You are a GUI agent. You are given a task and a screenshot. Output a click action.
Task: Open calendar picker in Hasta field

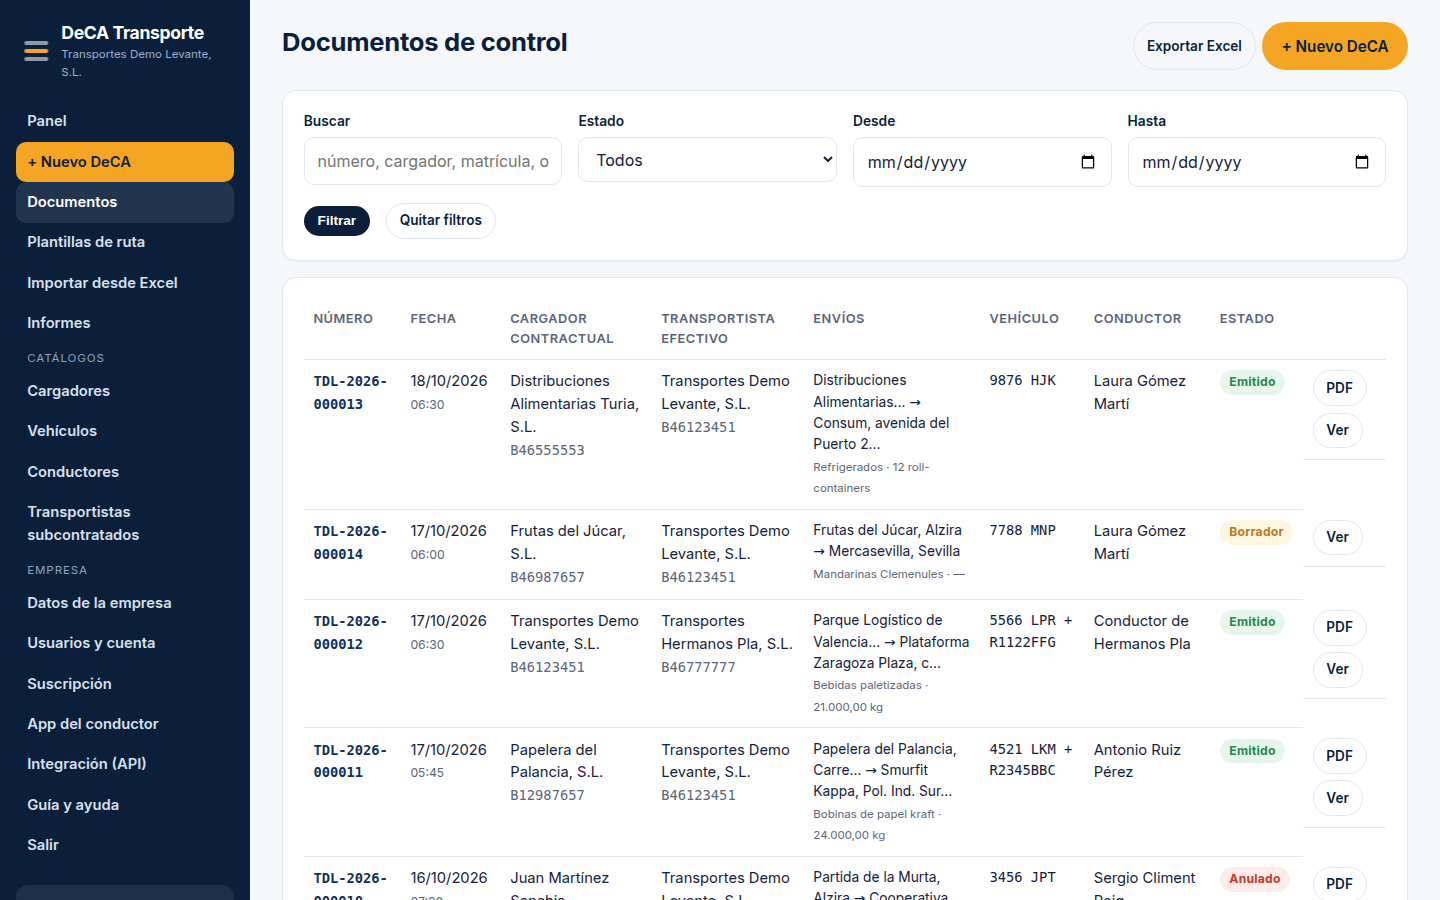[x=1362, y=162]
